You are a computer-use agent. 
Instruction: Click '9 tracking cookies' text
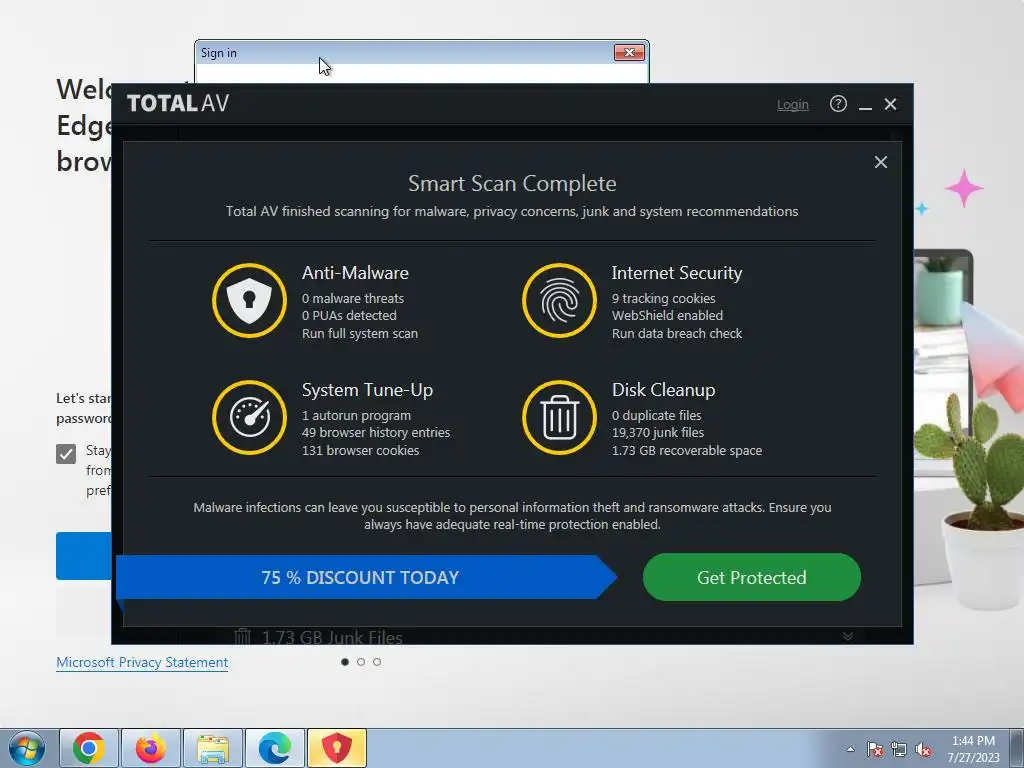pyautogui.click(x=664, y=298)
